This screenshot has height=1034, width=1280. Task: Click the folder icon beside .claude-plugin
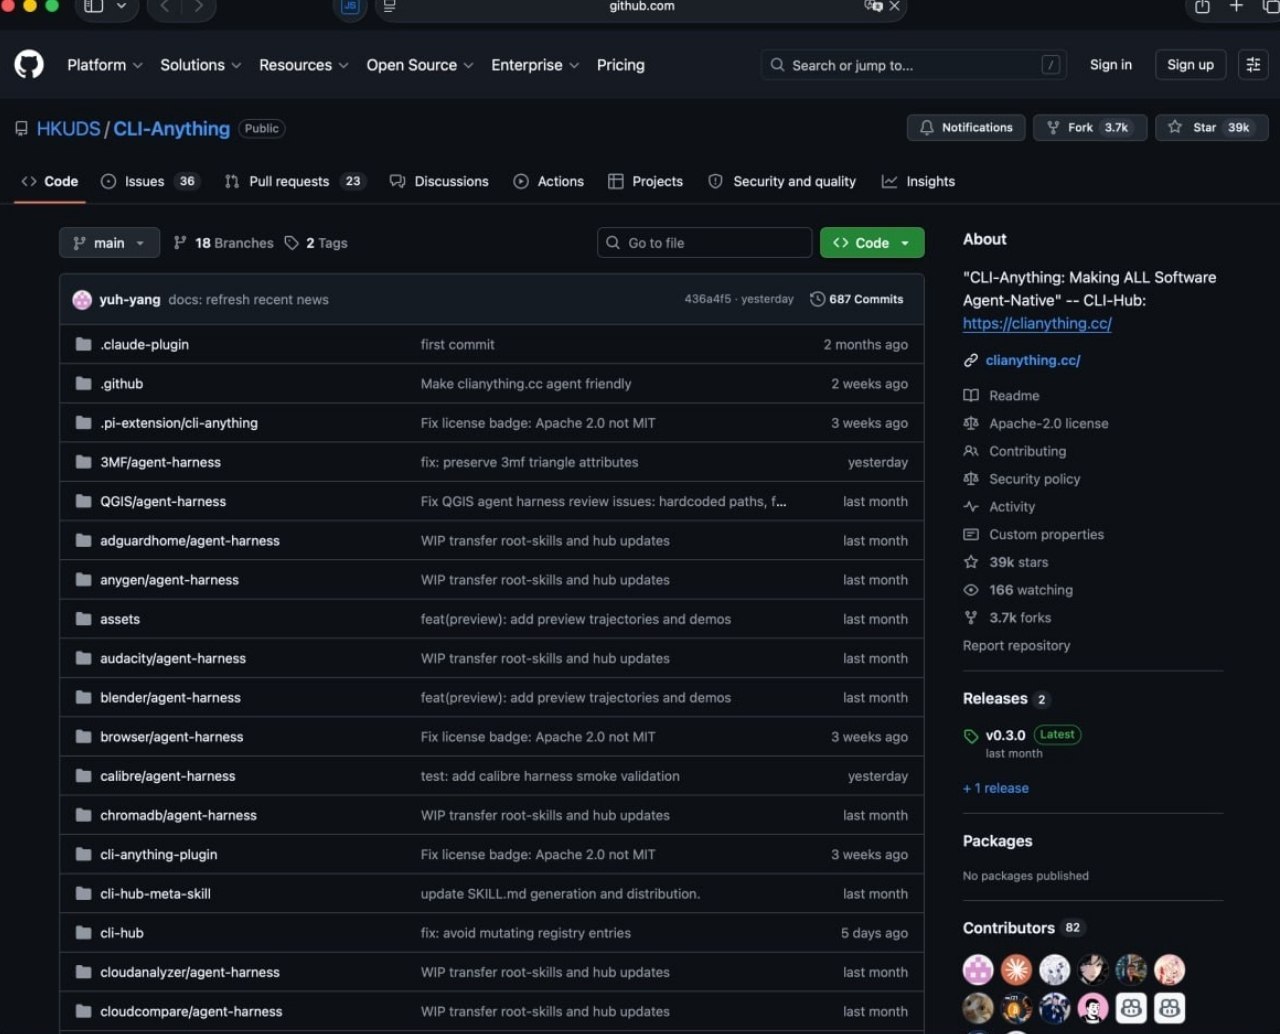point(84,344)
